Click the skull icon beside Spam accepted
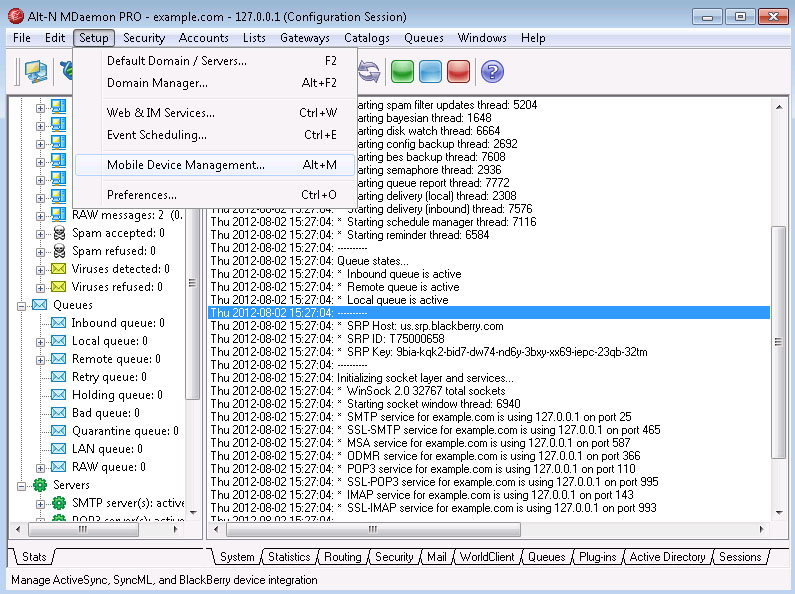This screenshot has width=795, height=594. 59,233
